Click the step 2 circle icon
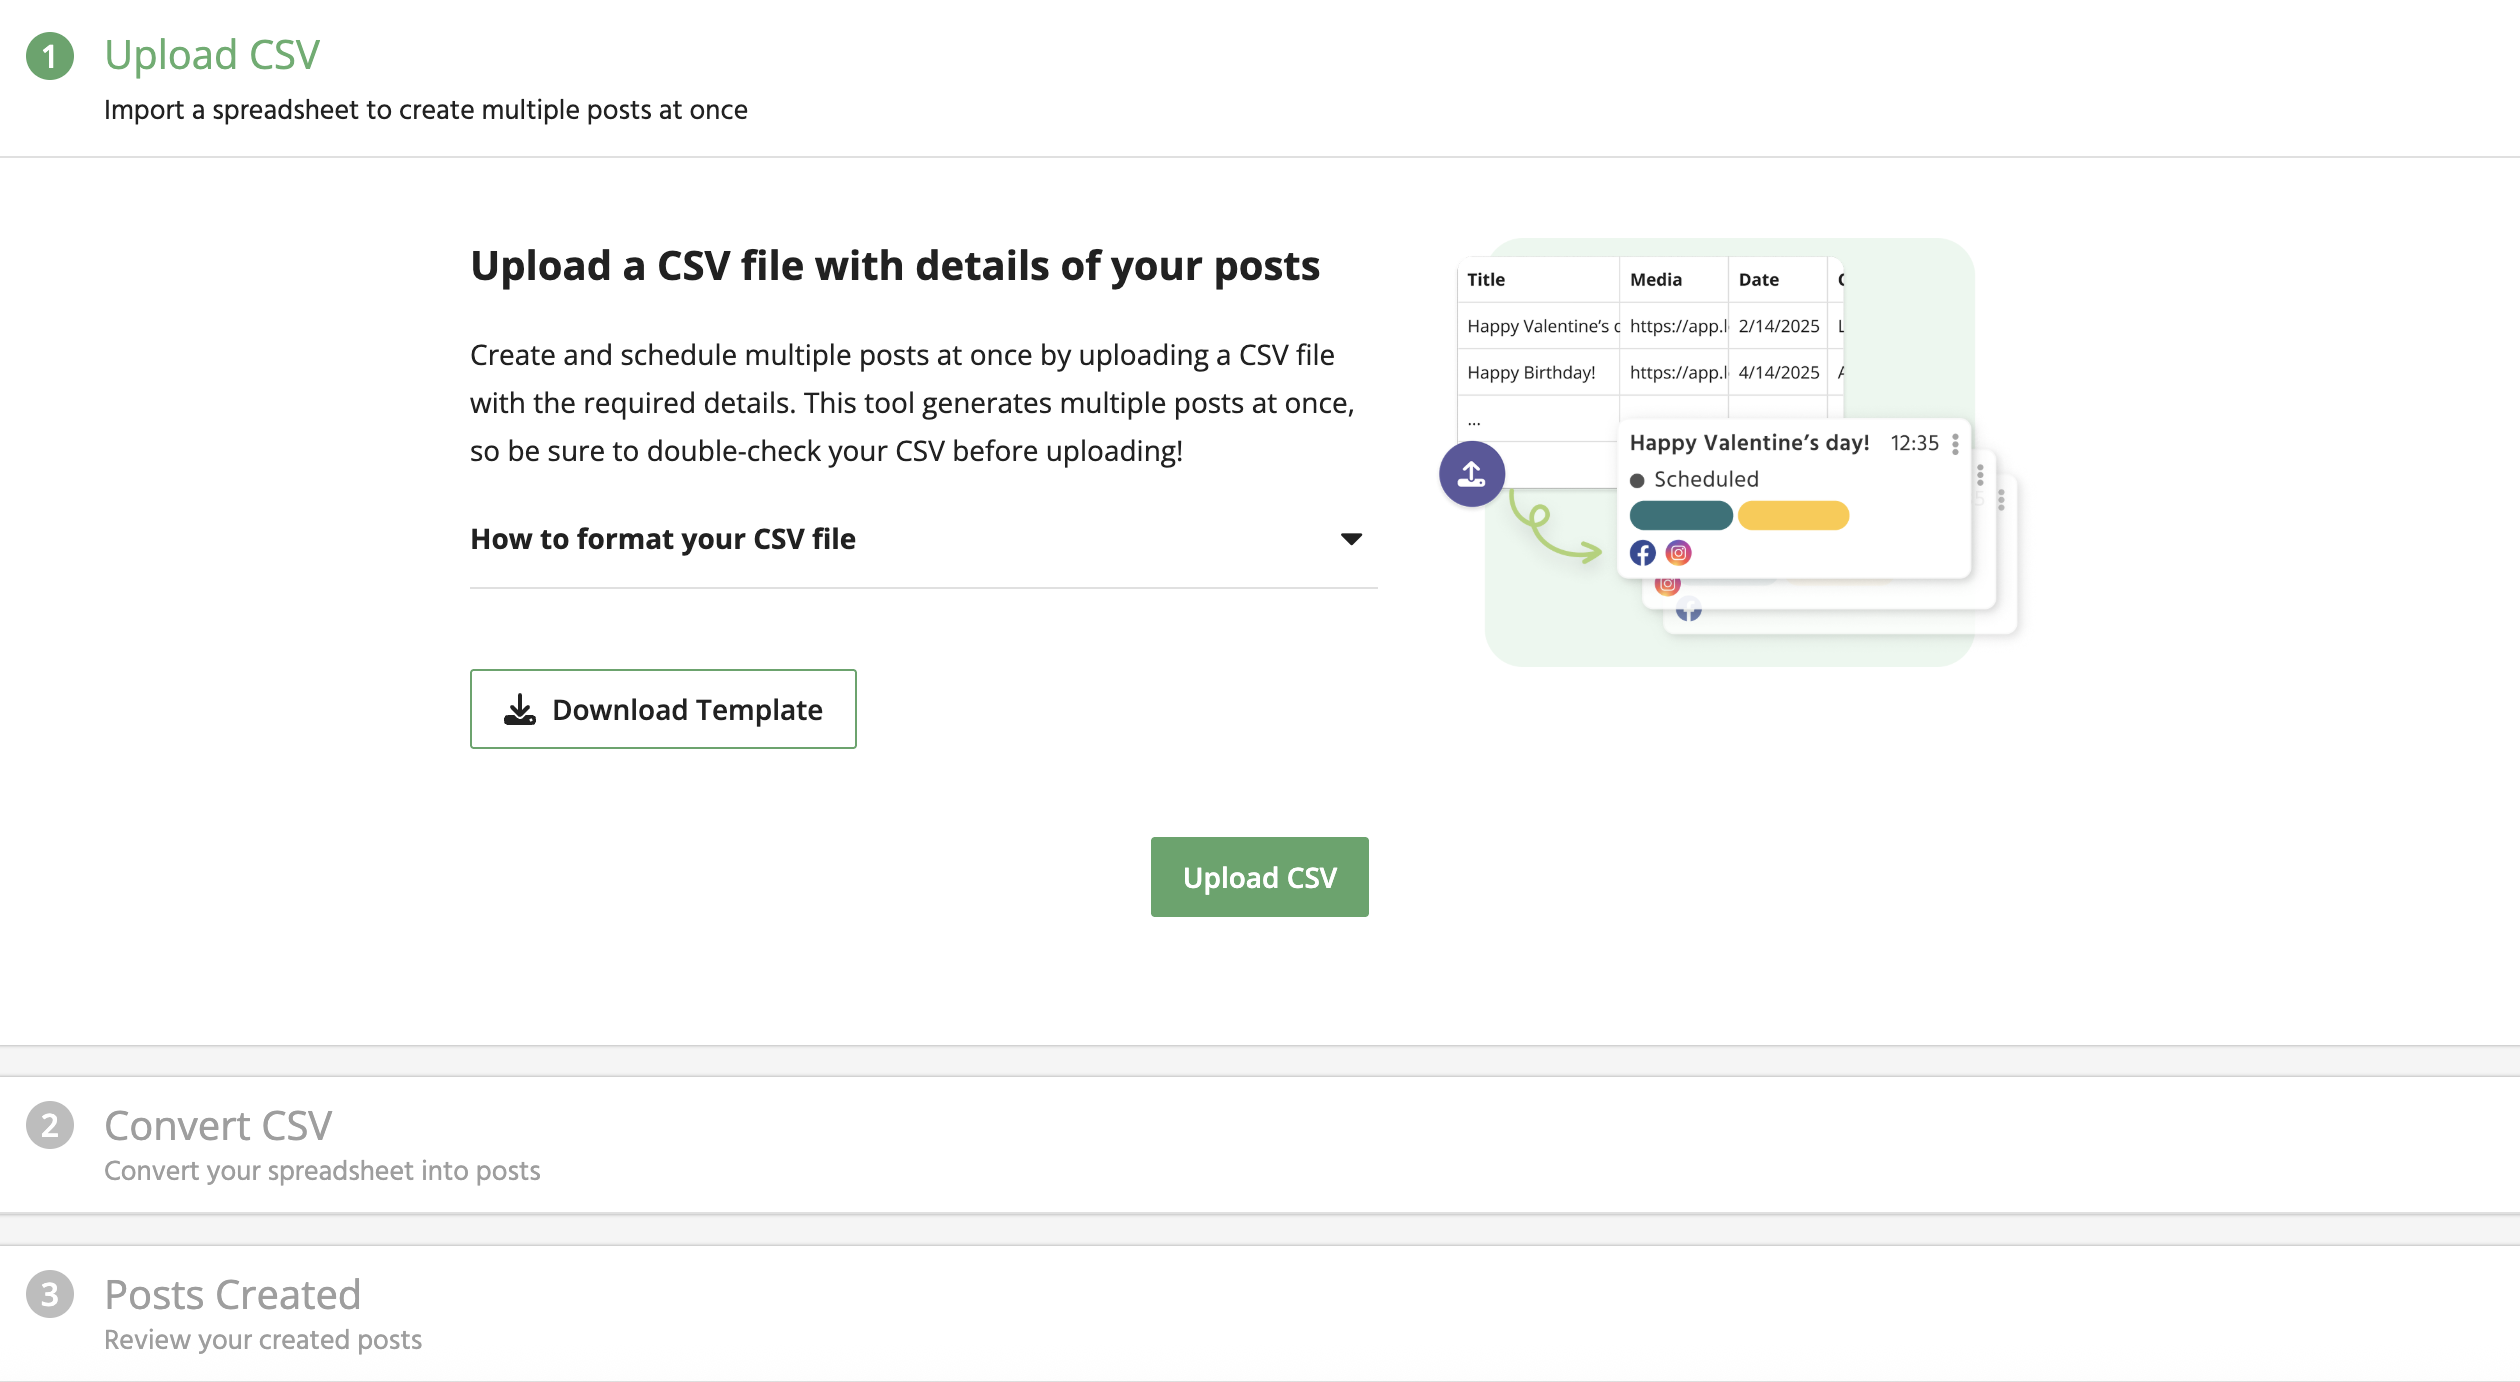2520x1382 pixels. (50, 1124)
